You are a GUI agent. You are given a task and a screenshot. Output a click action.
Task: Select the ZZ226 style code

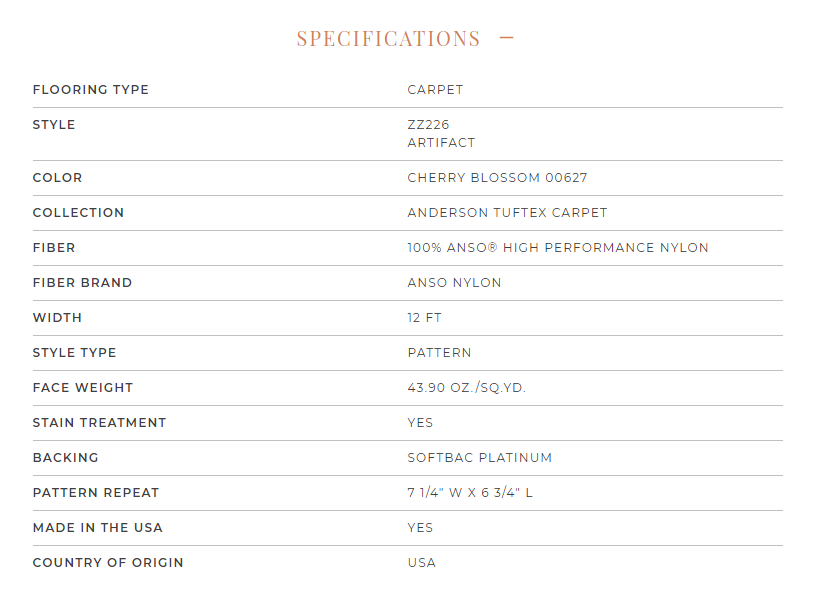point(428,125)
